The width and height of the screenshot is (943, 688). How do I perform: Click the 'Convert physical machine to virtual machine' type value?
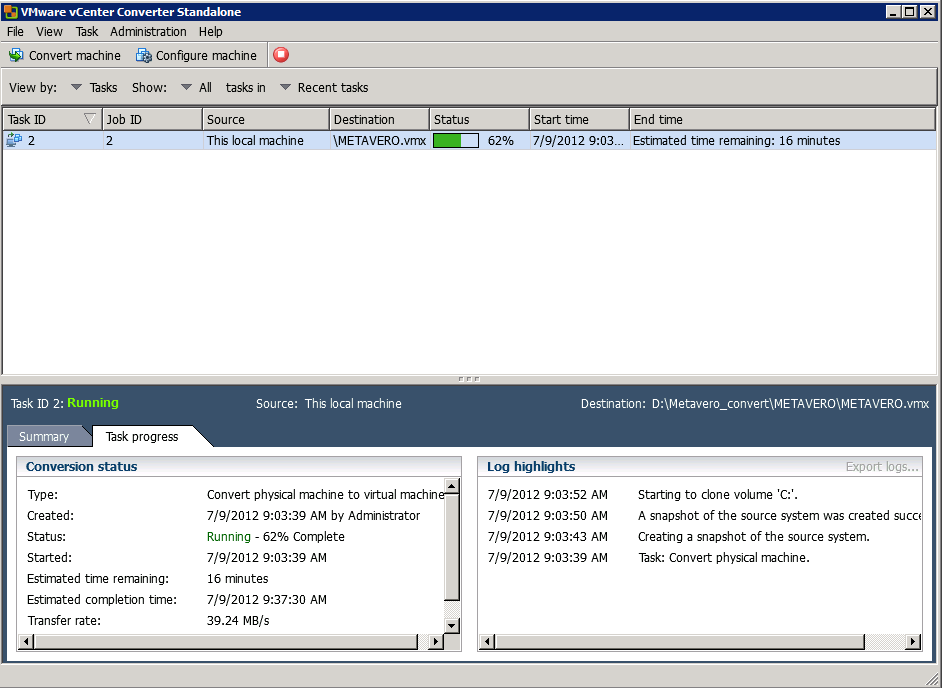click(325, 494)
